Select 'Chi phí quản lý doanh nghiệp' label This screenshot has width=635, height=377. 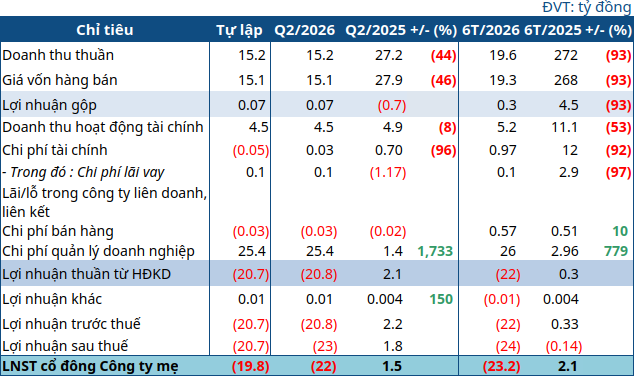pos(98,251)
